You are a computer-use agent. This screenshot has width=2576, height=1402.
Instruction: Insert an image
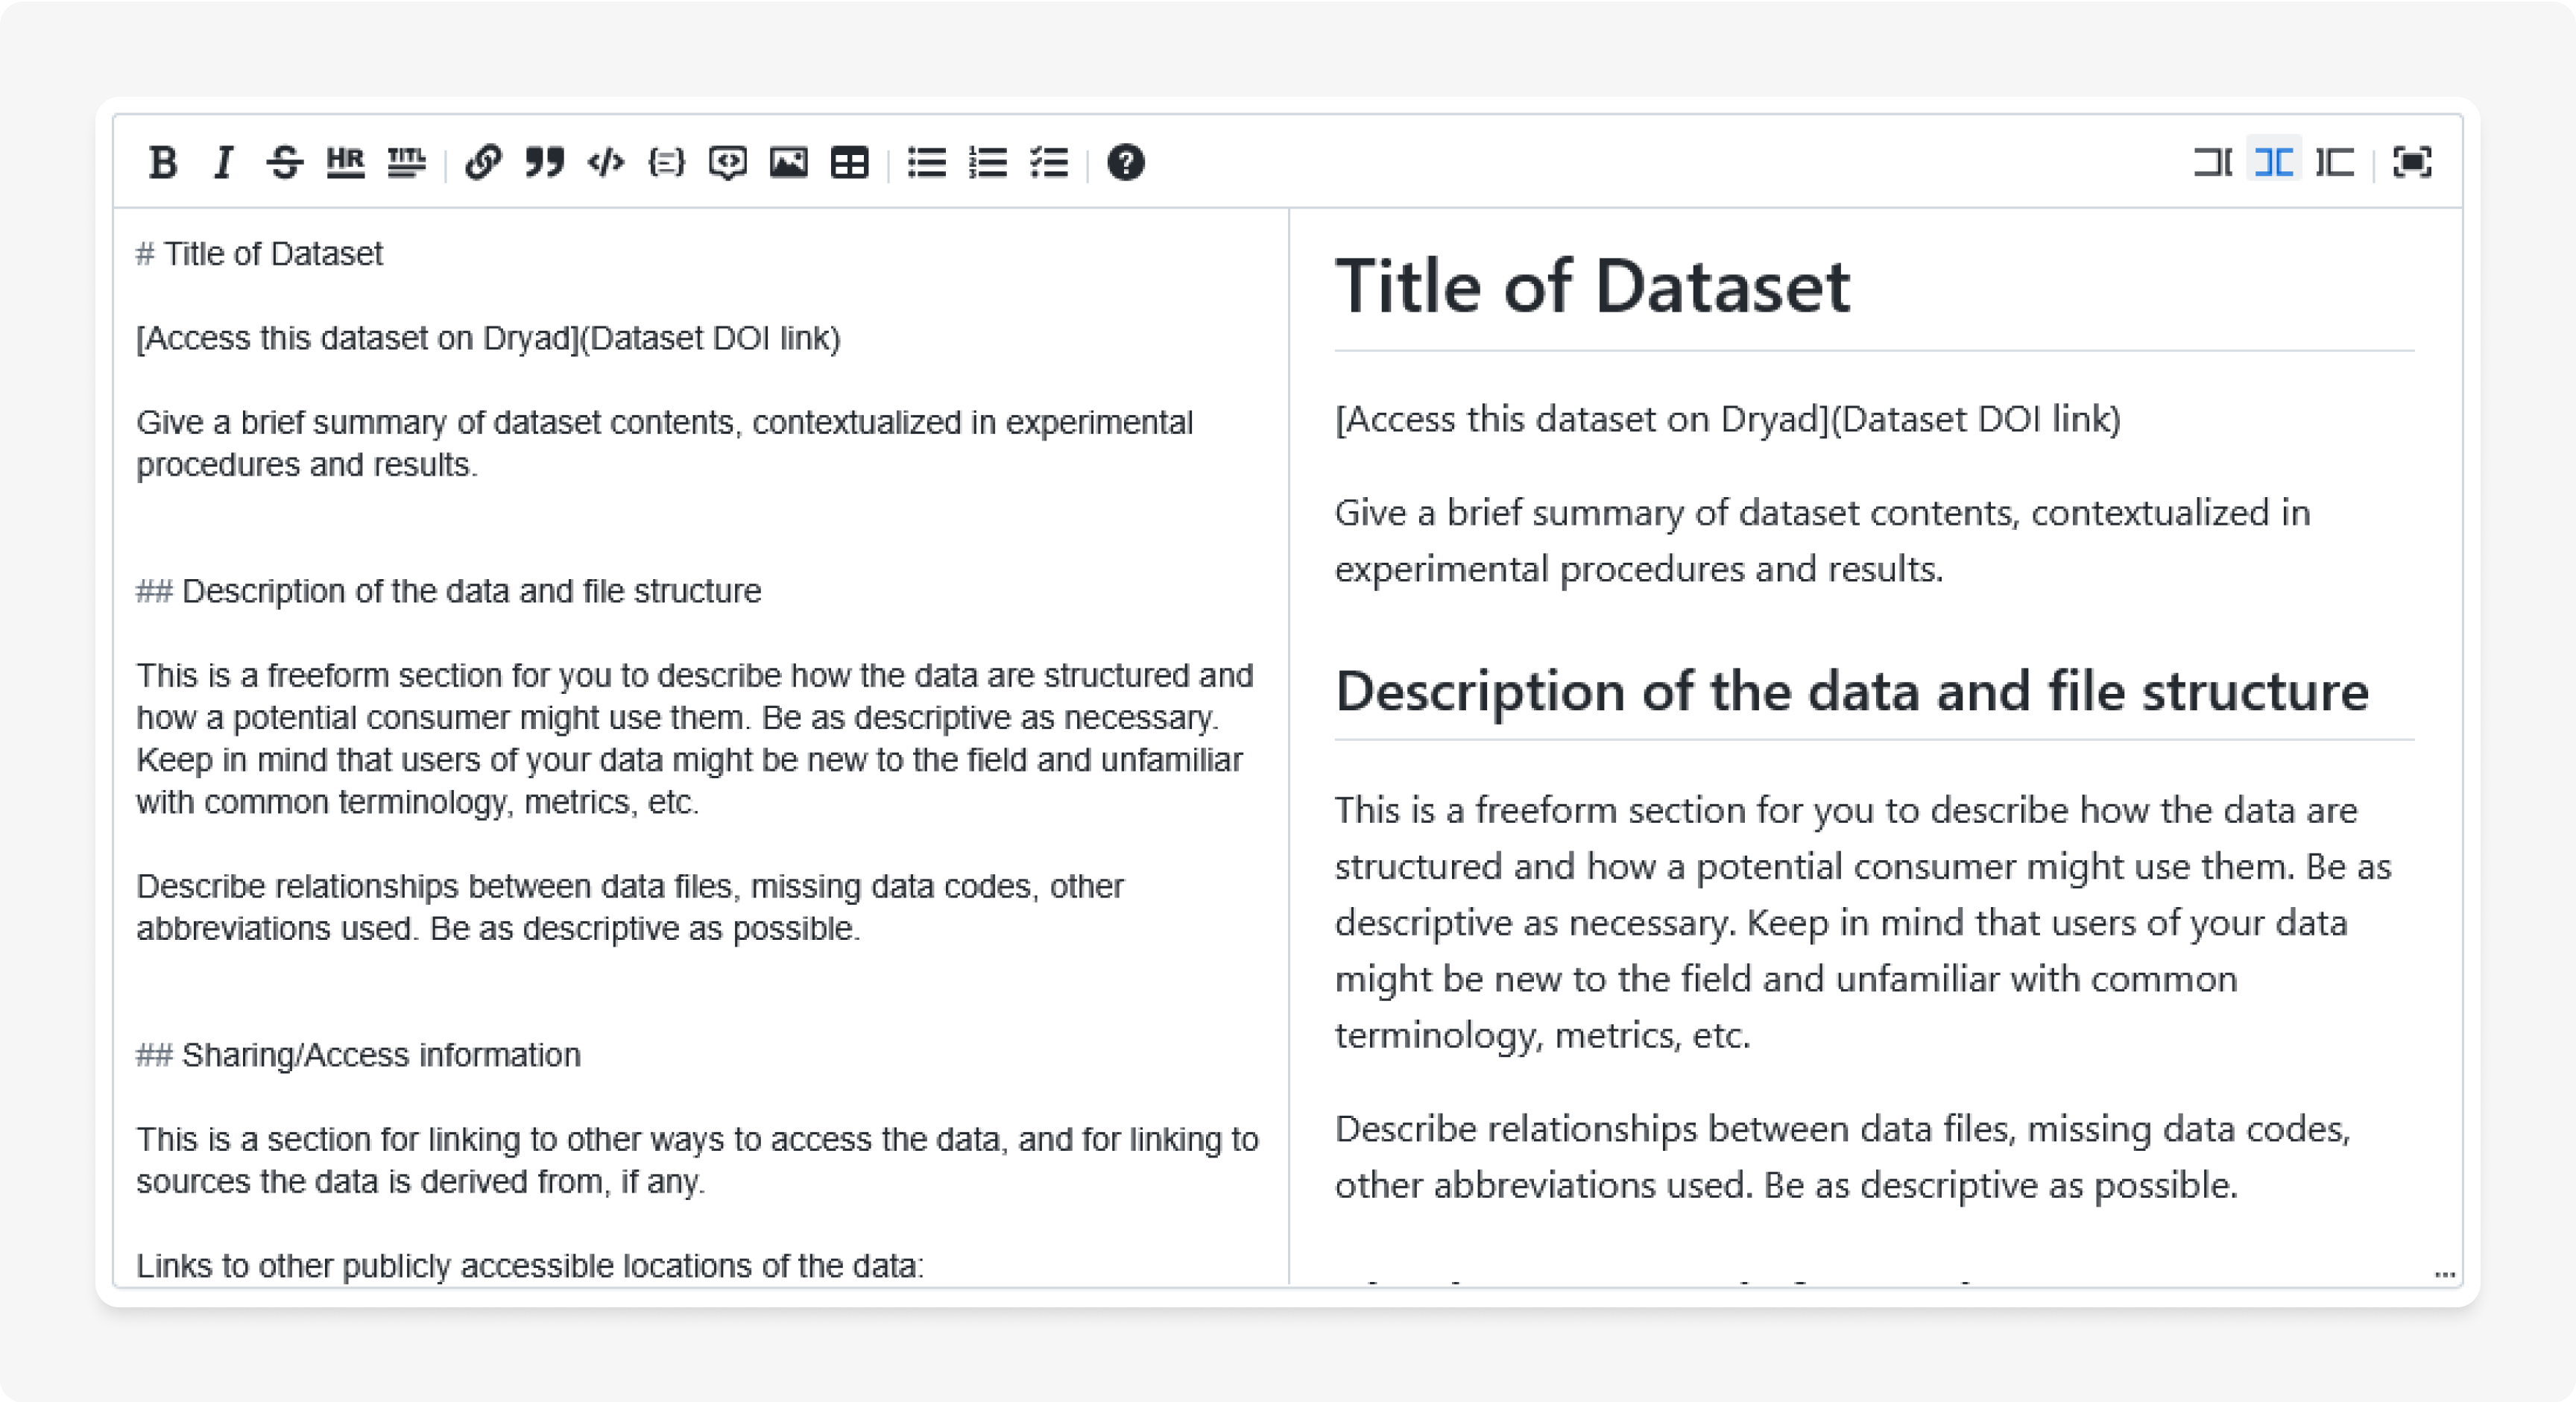point(788,162)
